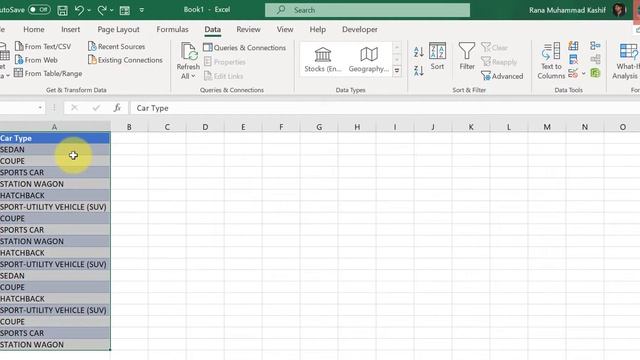
Task: Click the first HATCHBACK cell
Action: (55, 196)
